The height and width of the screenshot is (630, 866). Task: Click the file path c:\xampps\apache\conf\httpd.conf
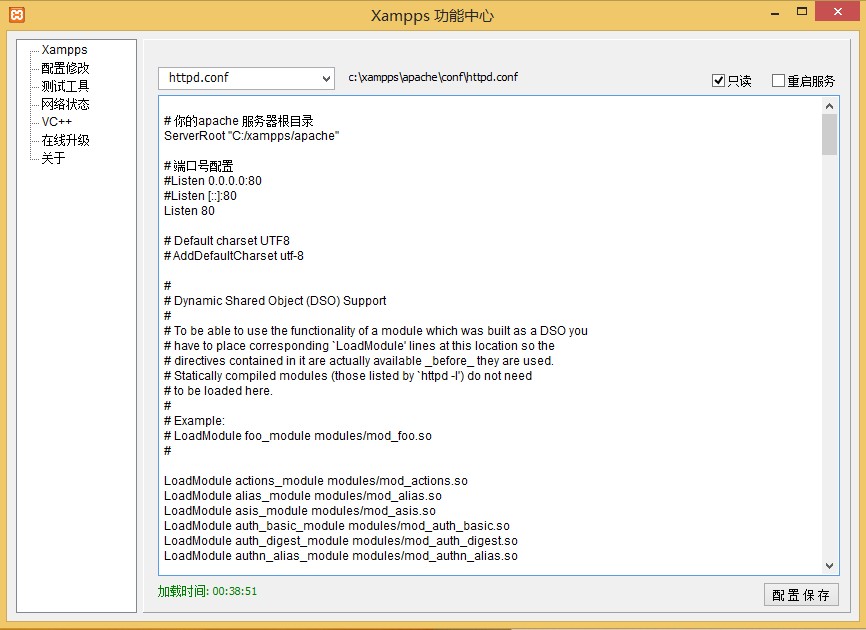point(433,77)
